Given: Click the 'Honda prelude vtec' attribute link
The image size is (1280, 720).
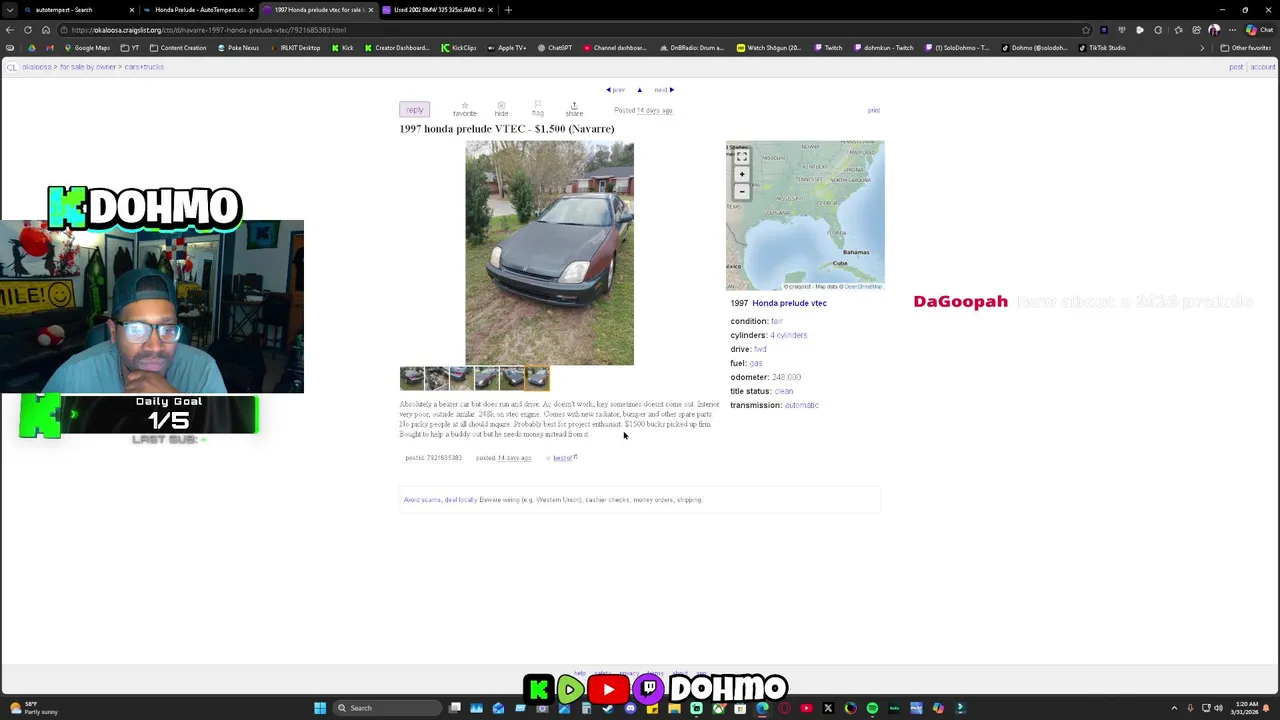Looking at the screenshot, I should (x=789, y=303).
